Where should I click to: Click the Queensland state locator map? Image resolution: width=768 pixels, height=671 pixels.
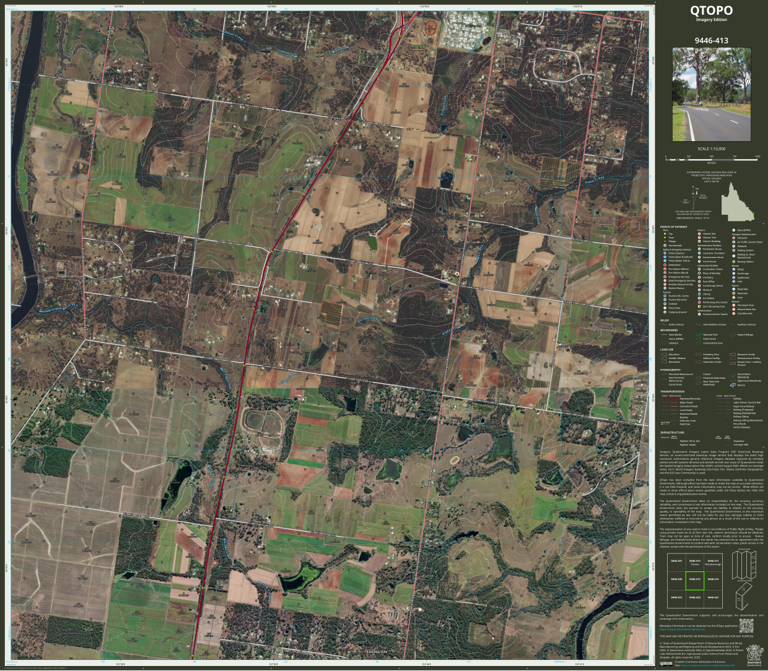click(737, 202)
